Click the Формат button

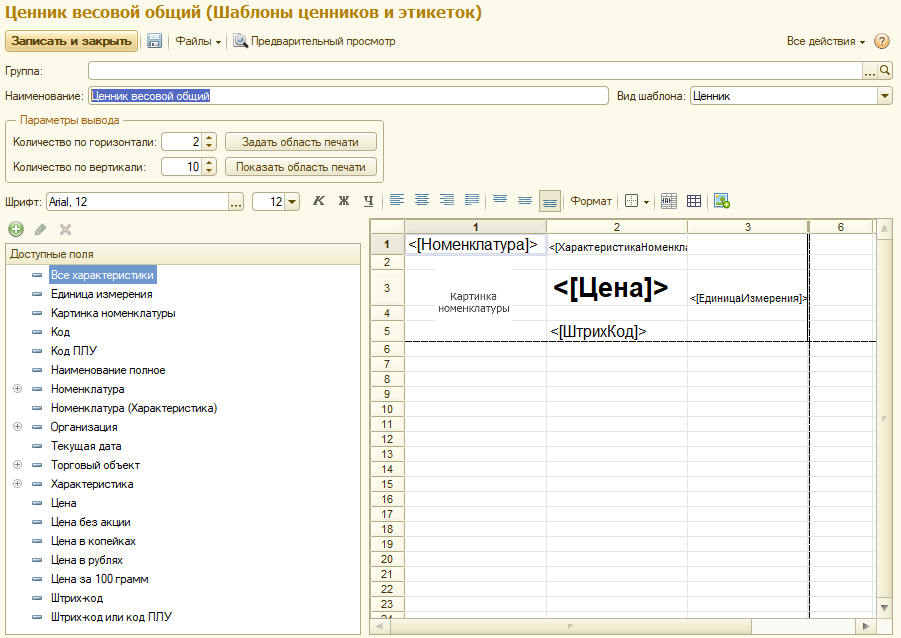coord(591,201)
